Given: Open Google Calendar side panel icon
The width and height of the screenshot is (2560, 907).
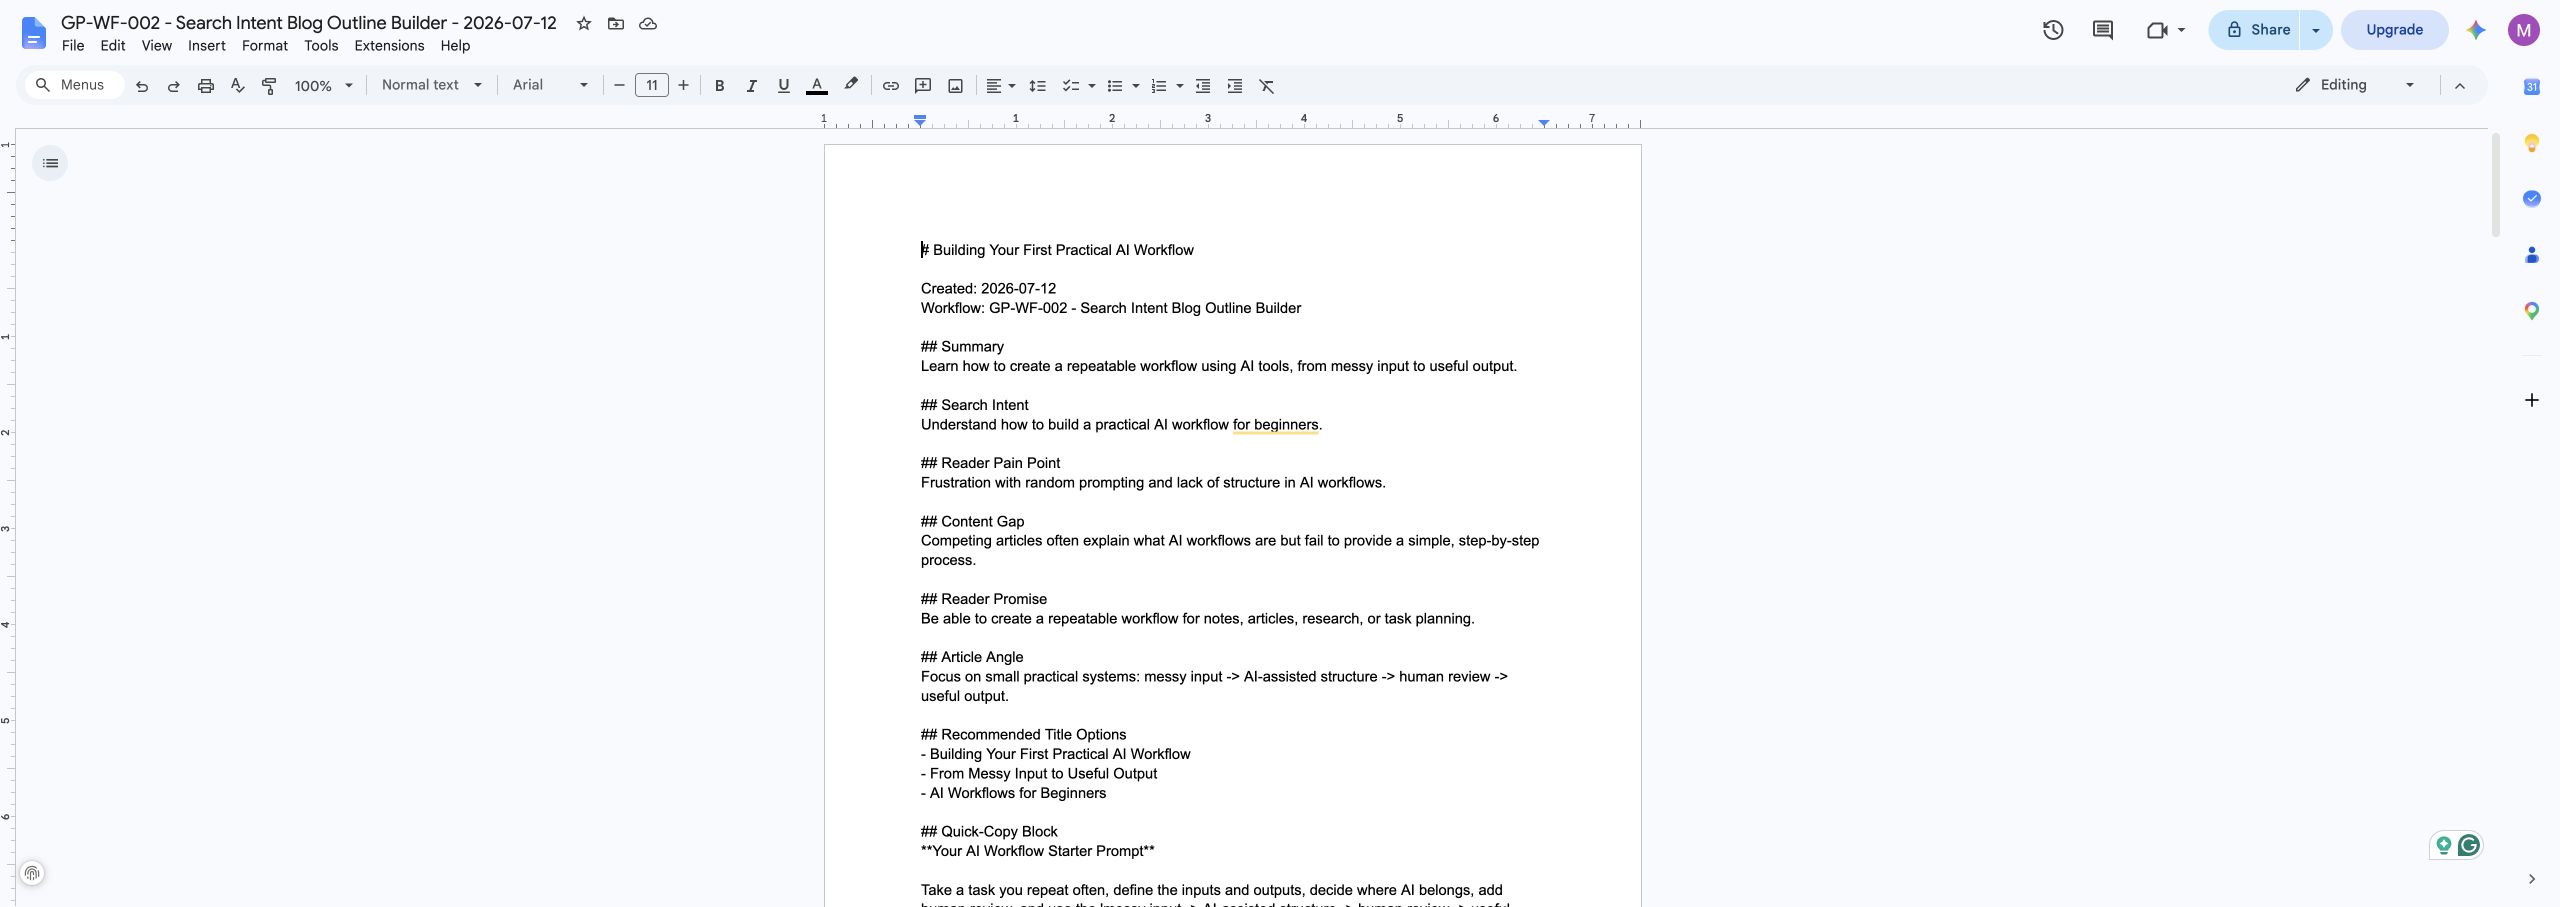Looking at the screenshot, I should [2532, 87].
